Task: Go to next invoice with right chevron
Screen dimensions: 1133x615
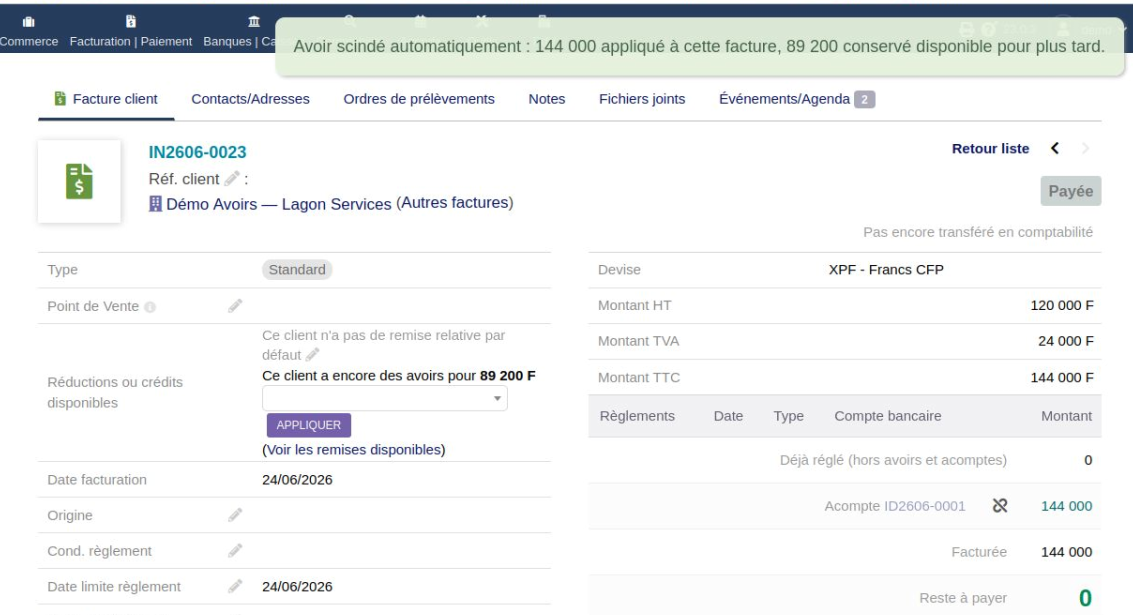Action: coord(1085,148)
